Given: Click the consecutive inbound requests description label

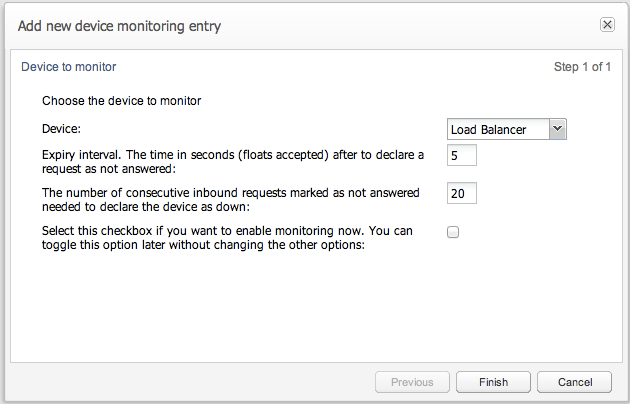Looking at the screenshot, I should tap(230, 198).
